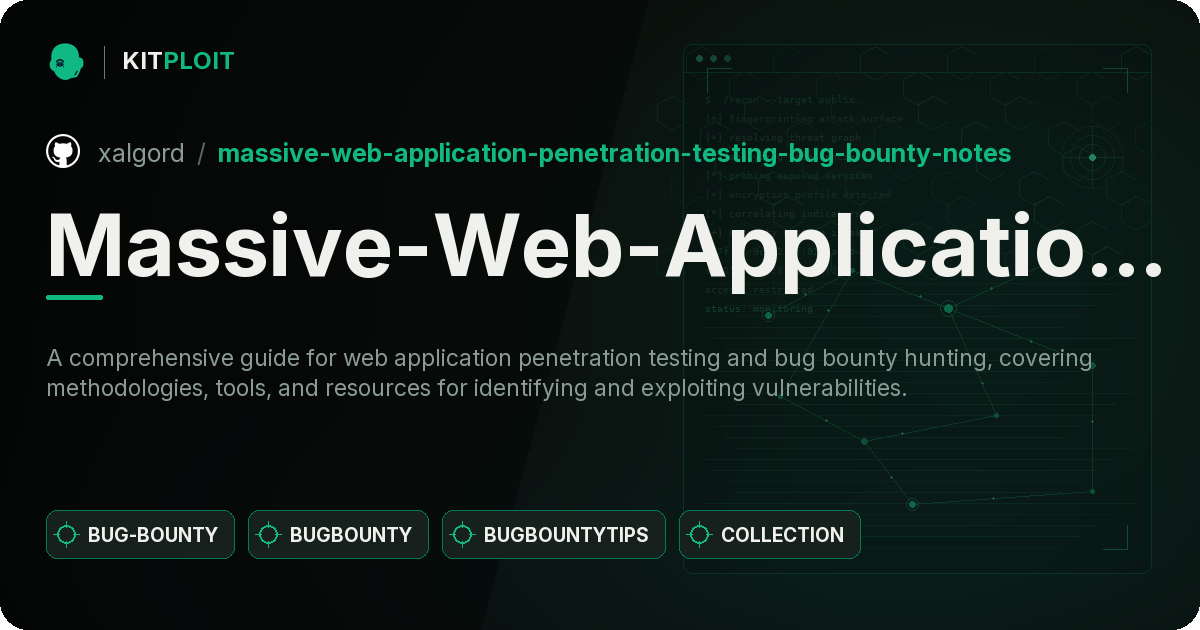Select the BUGBOUNTYTIPS tag
Image resolution: width=1200 pixels, height=630 pixels.
click(554, 535)
